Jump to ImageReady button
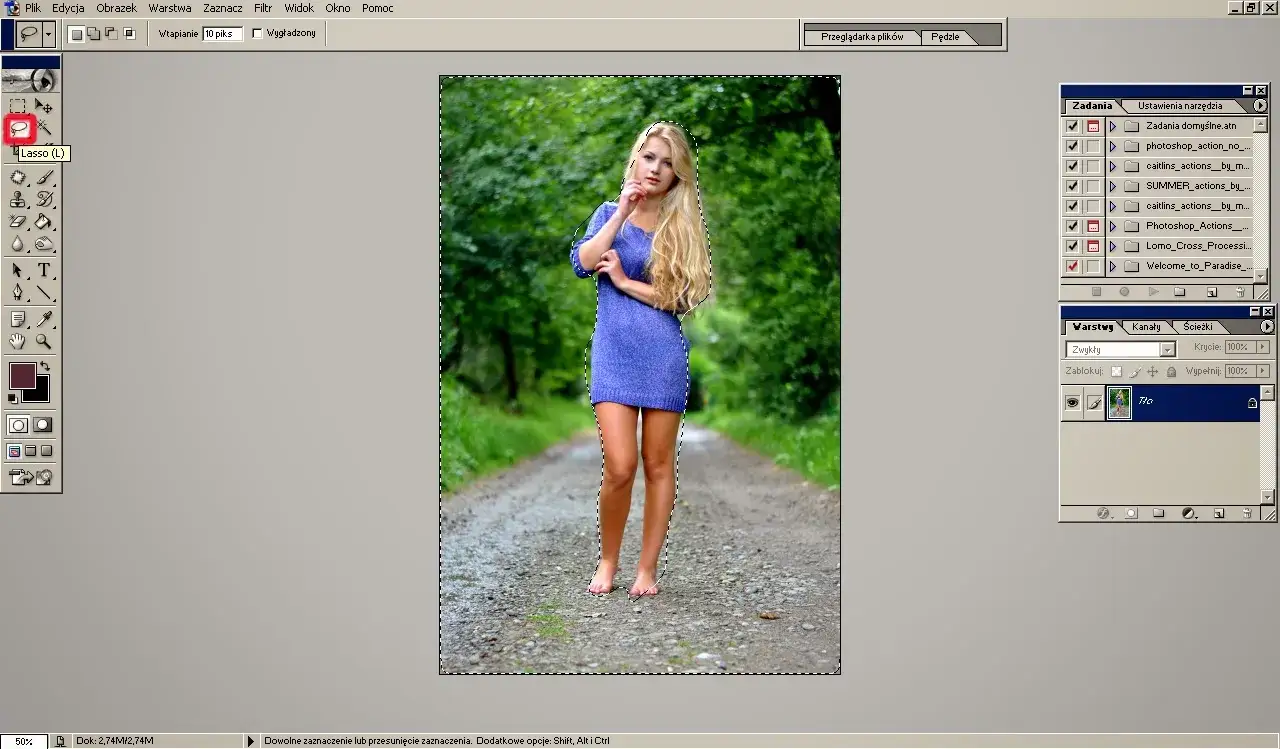Screen dimensions: 1280x749 [30, 477]
